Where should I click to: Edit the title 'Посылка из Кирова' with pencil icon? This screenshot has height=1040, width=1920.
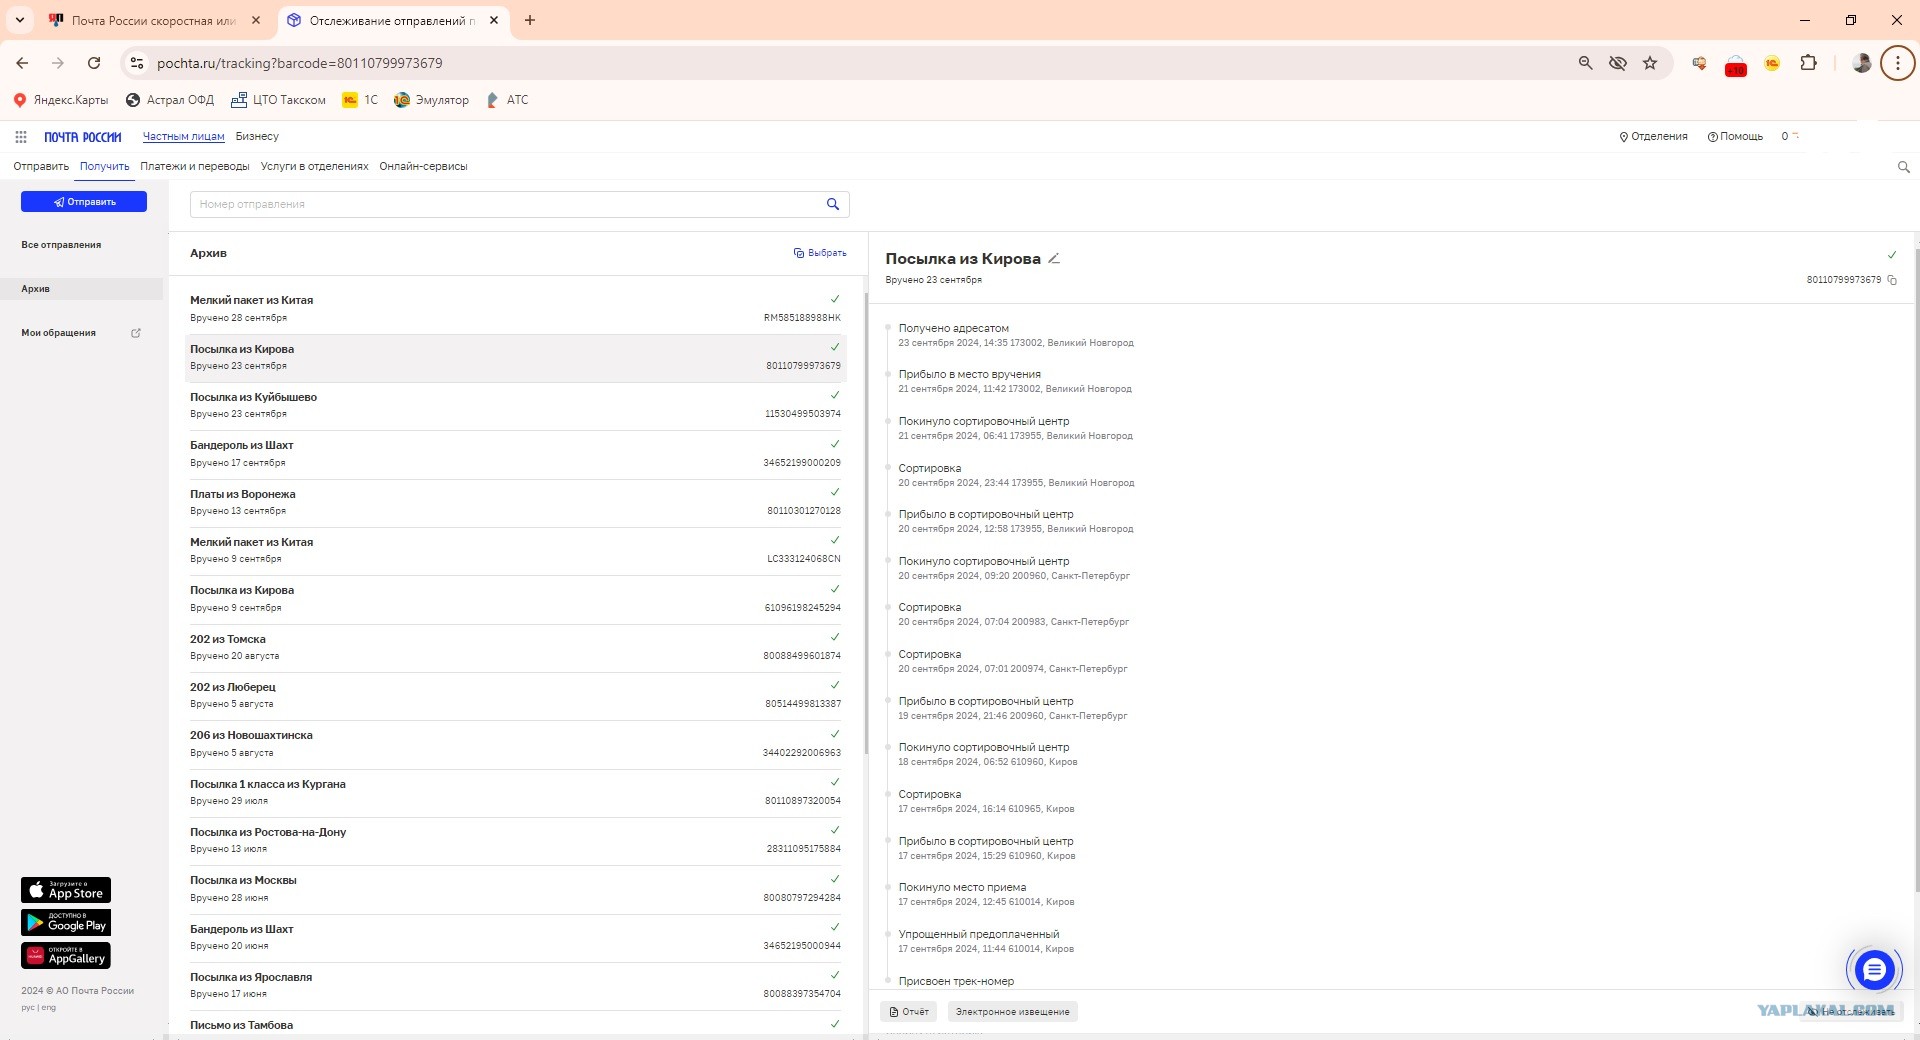pyautogui.click(x=1053, y=259)
